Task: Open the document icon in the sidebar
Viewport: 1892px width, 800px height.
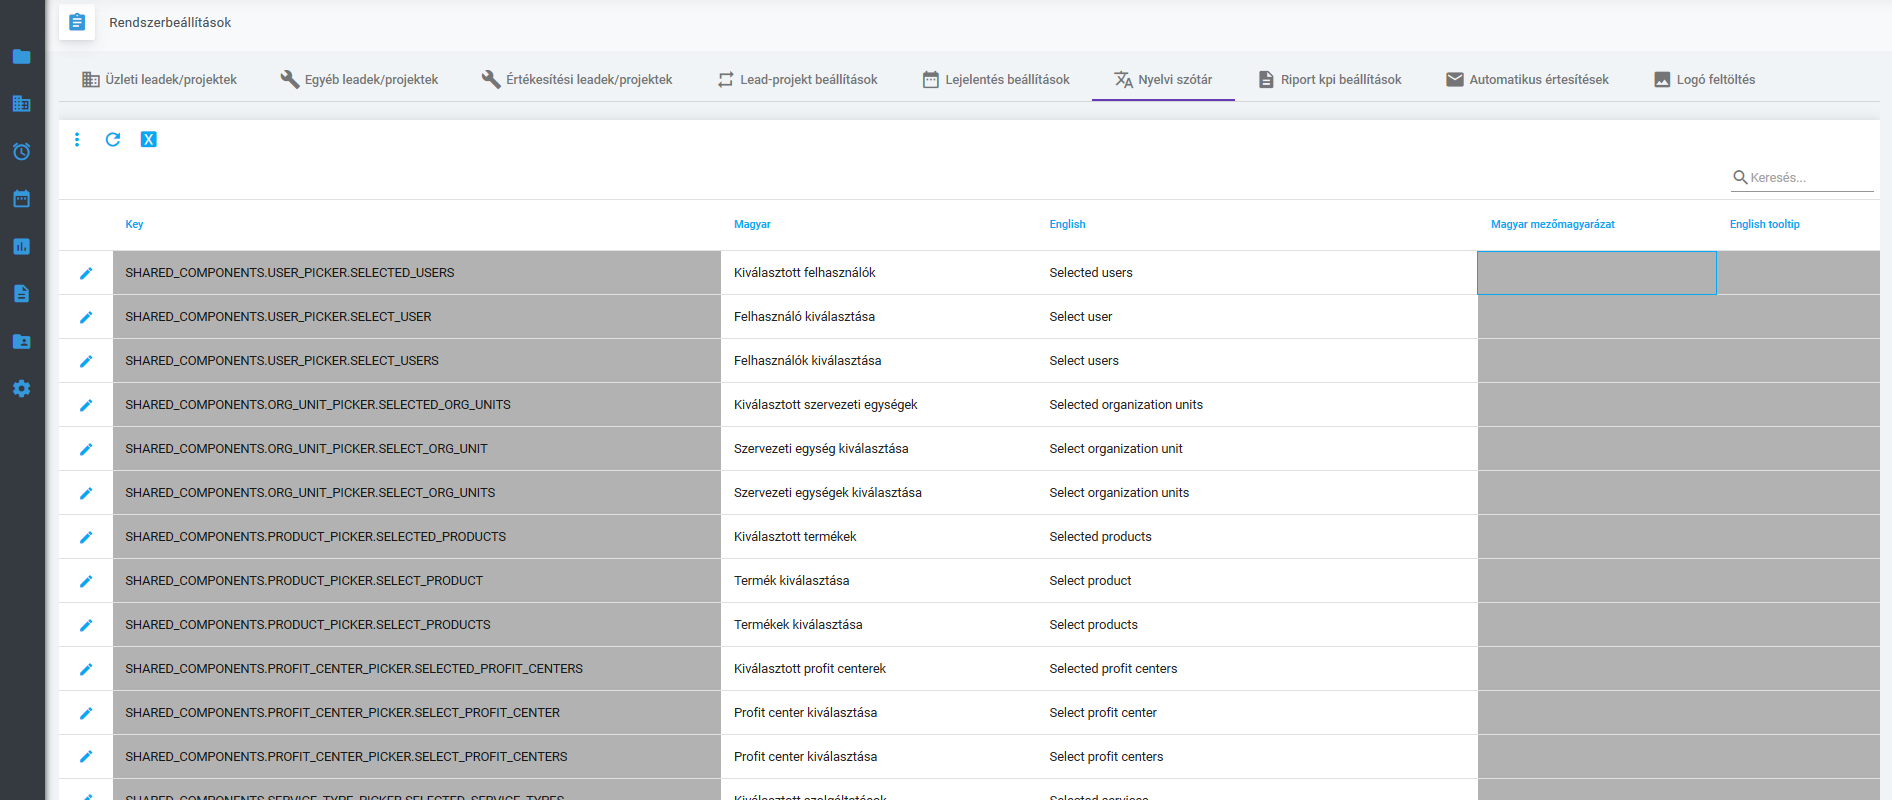Action: [x=21, y=293]
